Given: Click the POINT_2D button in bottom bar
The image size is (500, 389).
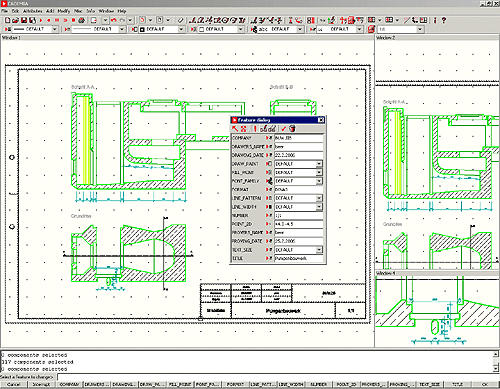Looking at the screenshot, I should pos(346,384).
